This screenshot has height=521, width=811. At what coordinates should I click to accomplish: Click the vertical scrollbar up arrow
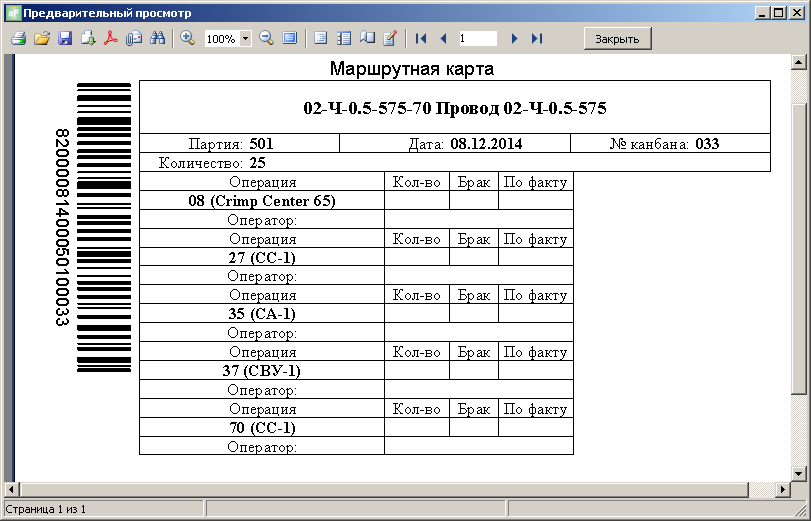[x=798, y=64]
